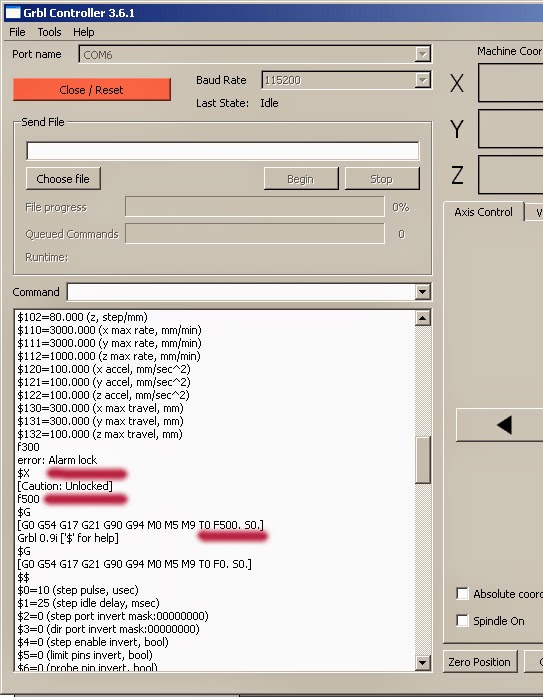The width and height of the screenshot is (543, 697).
Task: Expand the Port name COM6 dropdown
Action: [423, 54]
